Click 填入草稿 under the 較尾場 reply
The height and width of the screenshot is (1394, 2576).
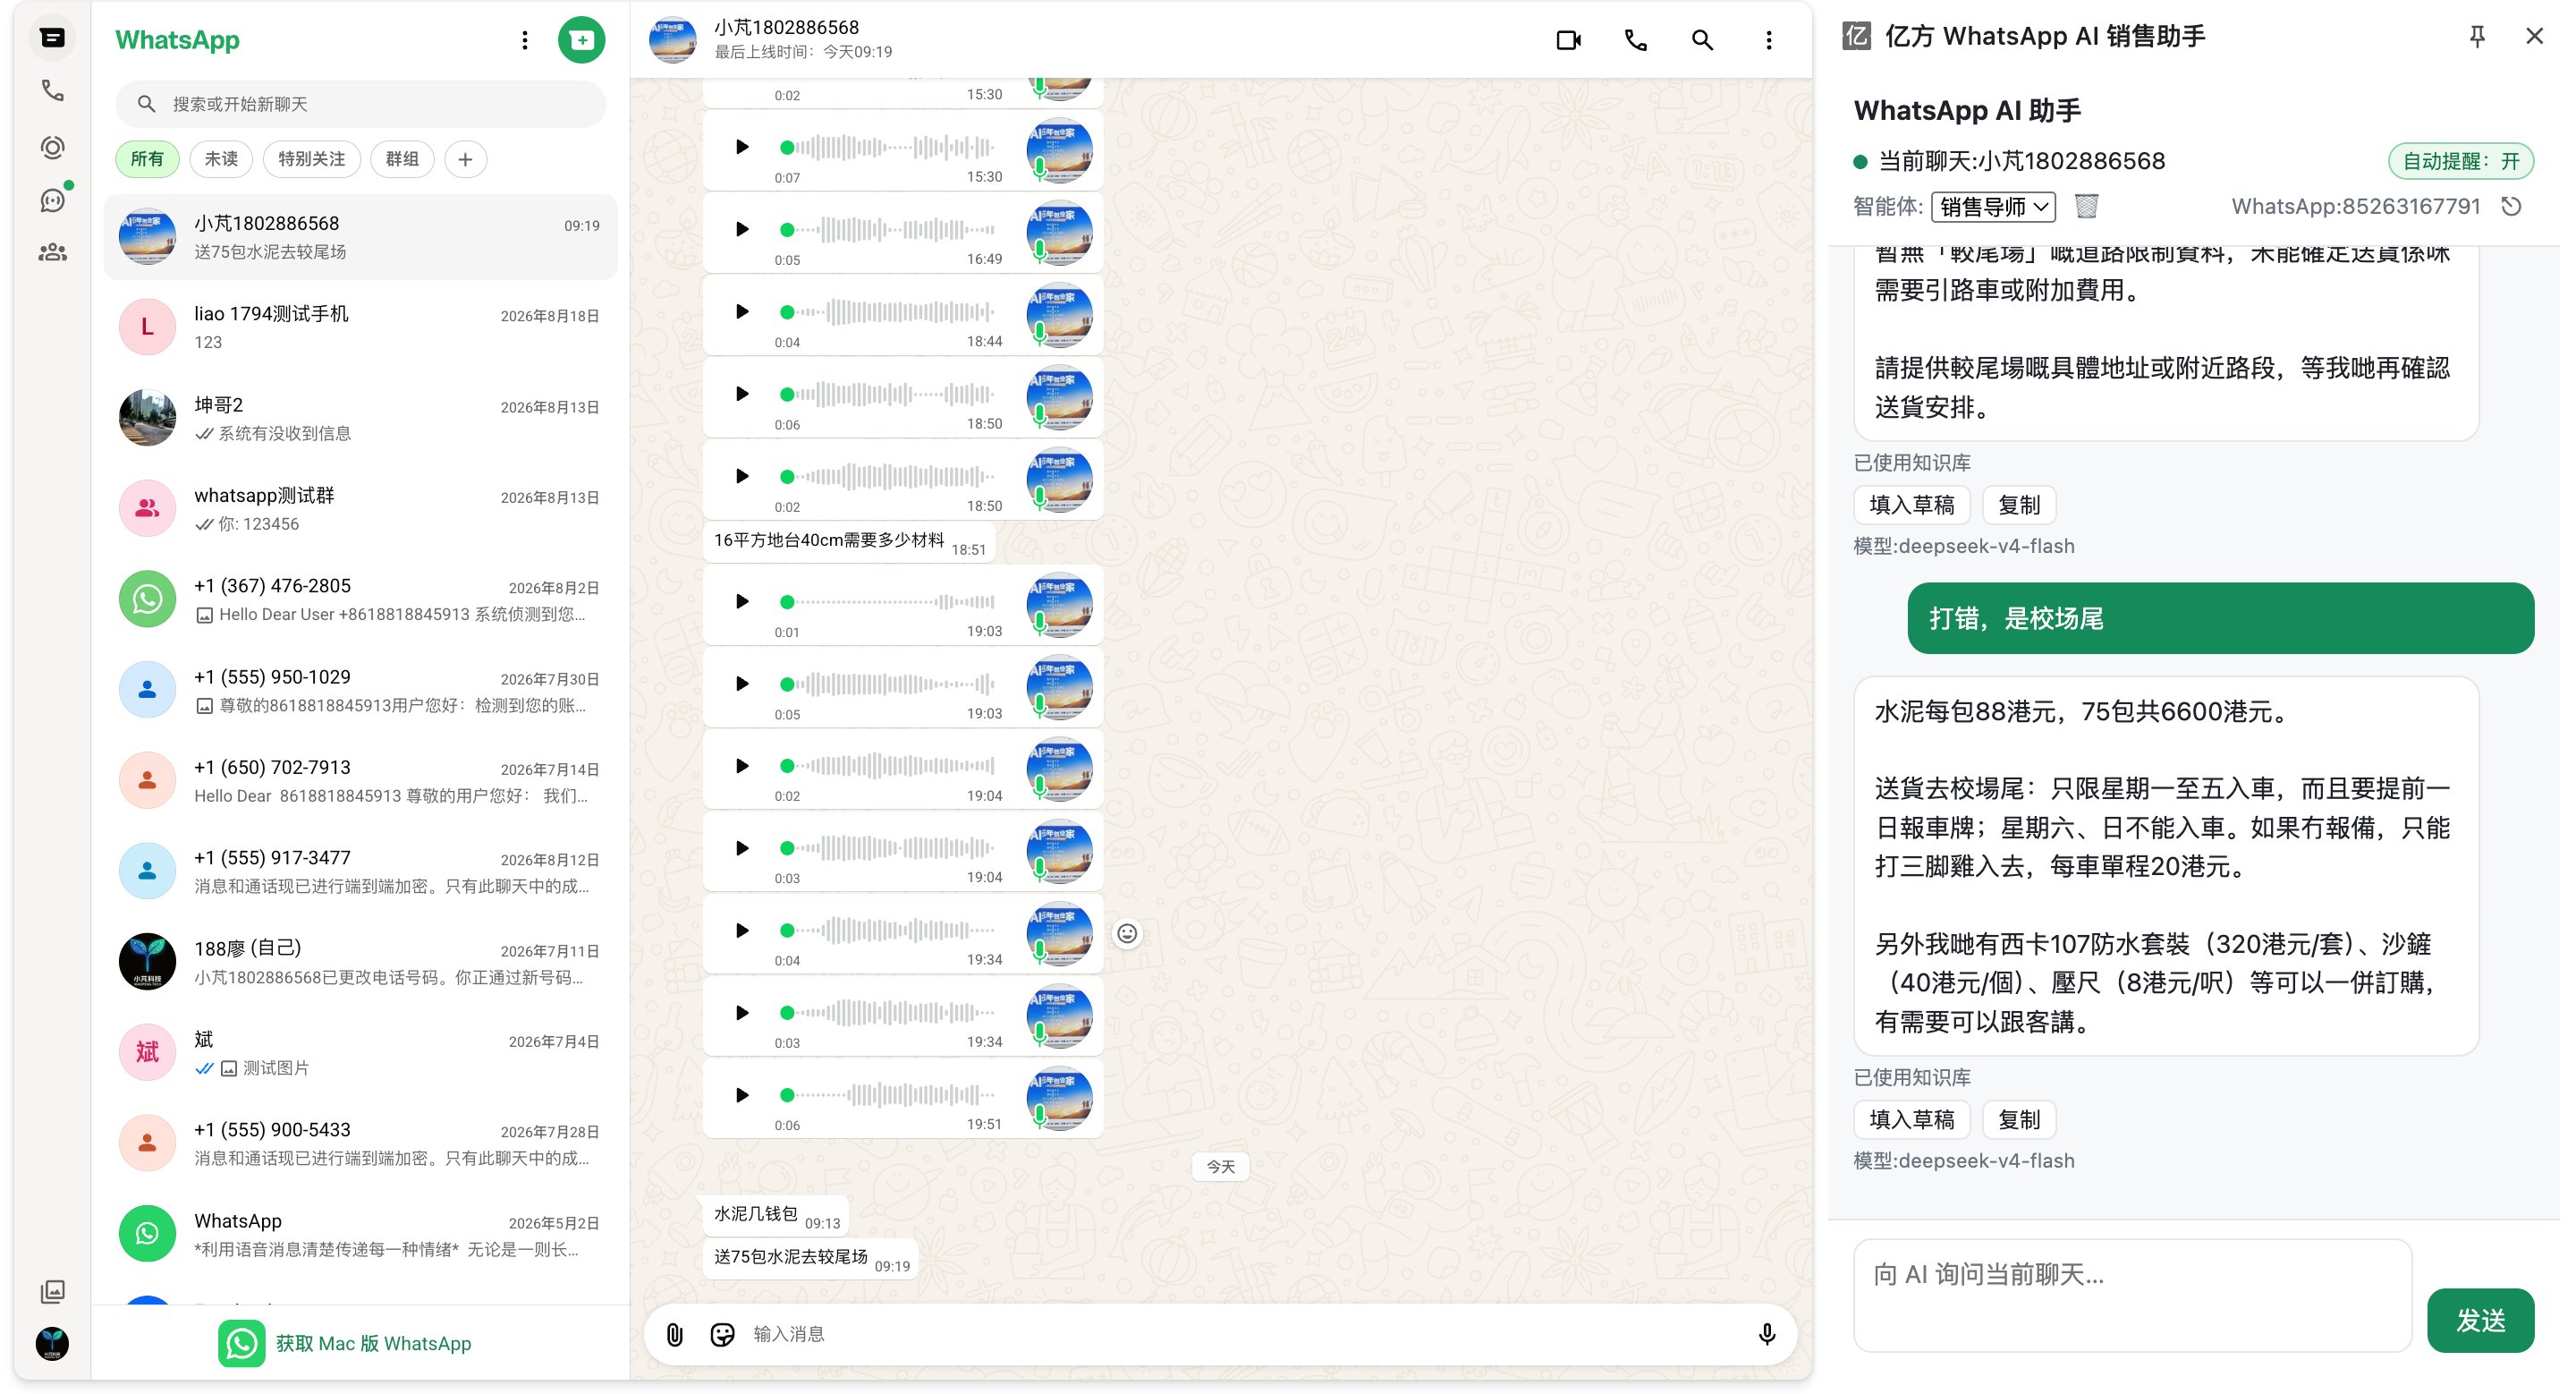point(1911,505)
